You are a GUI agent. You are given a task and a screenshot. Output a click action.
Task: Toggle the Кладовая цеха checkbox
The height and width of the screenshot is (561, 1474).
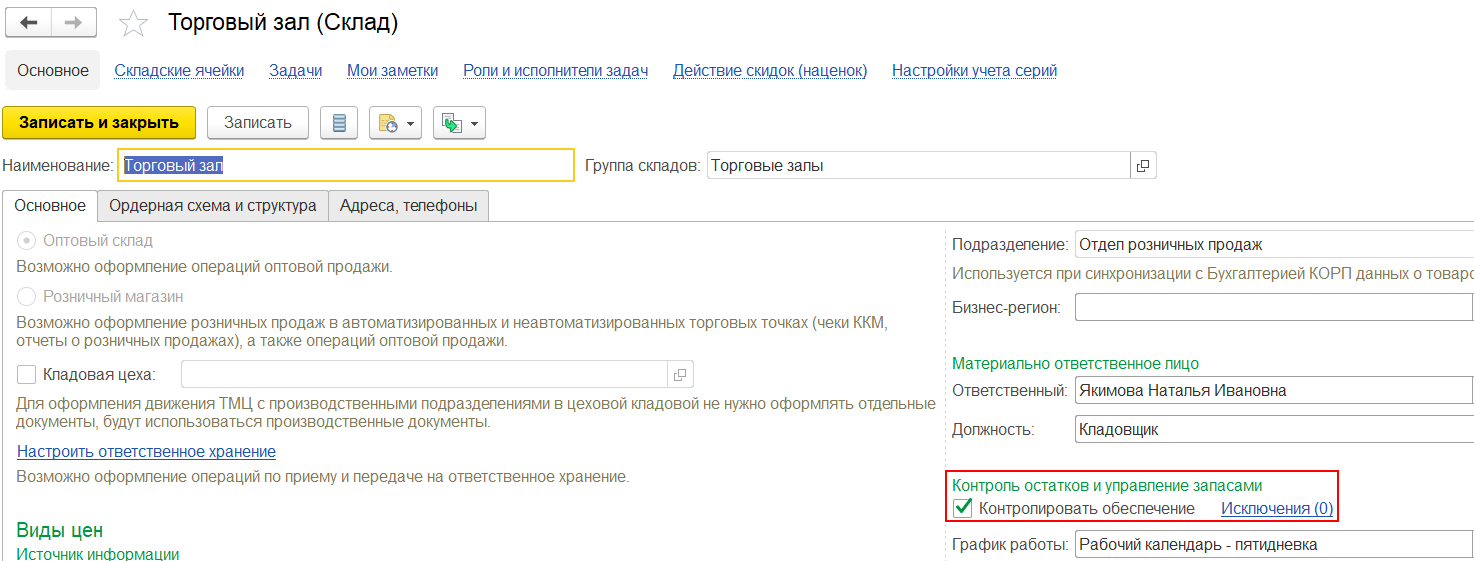(27, 375)
